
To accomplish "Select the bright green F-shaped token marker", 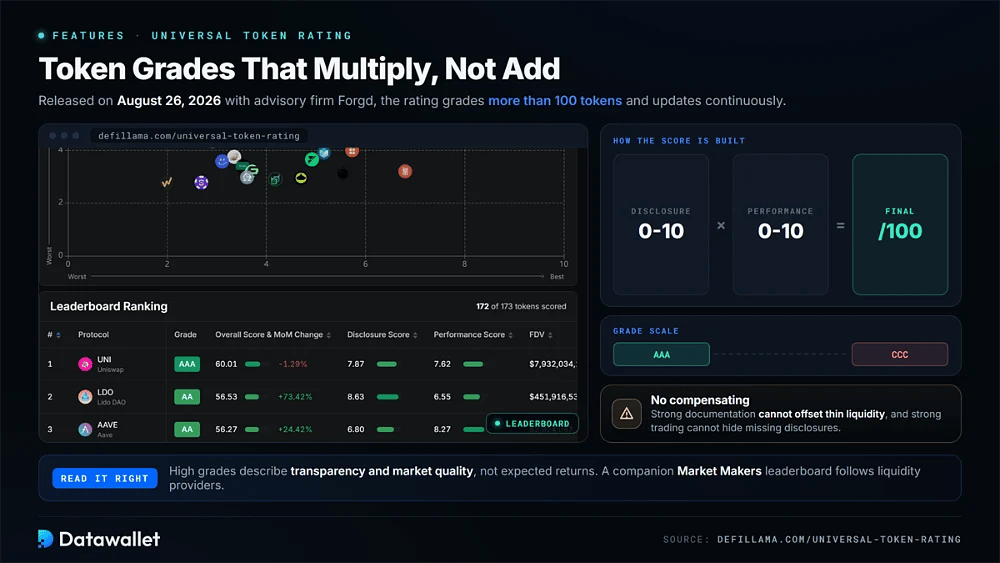I will 311,159.
